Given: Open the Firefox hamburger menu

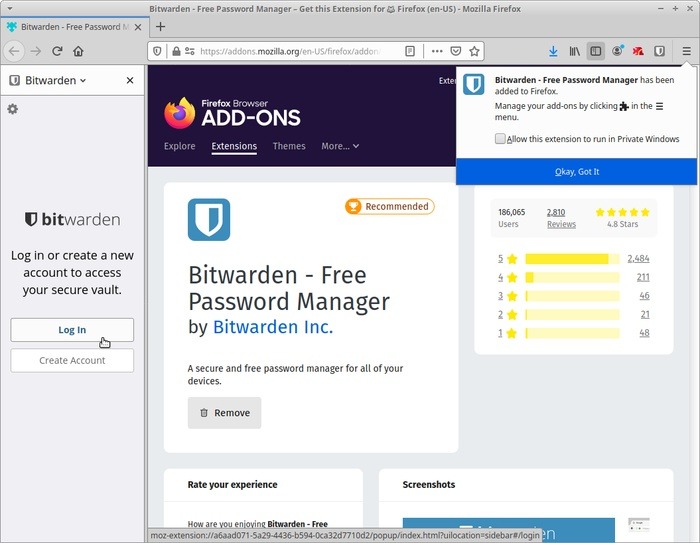Looking at the screenshot, I should [x=686, y=51].
